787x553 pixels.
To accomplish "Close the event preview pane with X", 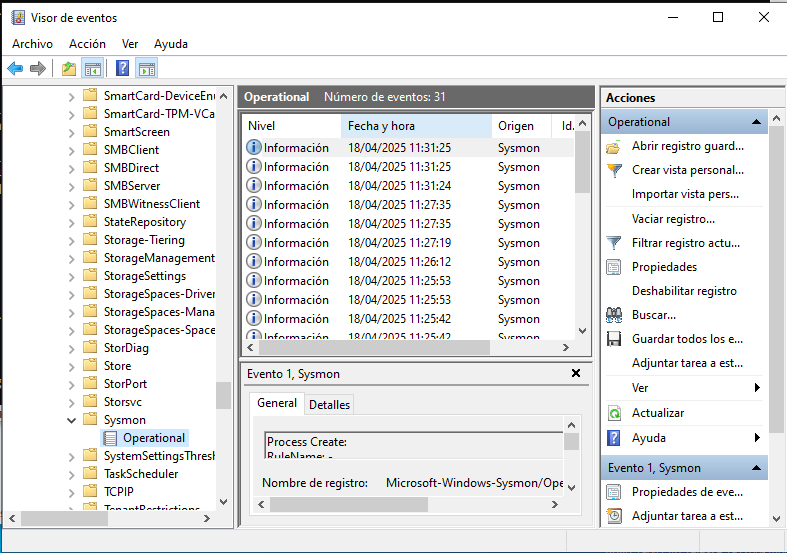I will point(576,373).
